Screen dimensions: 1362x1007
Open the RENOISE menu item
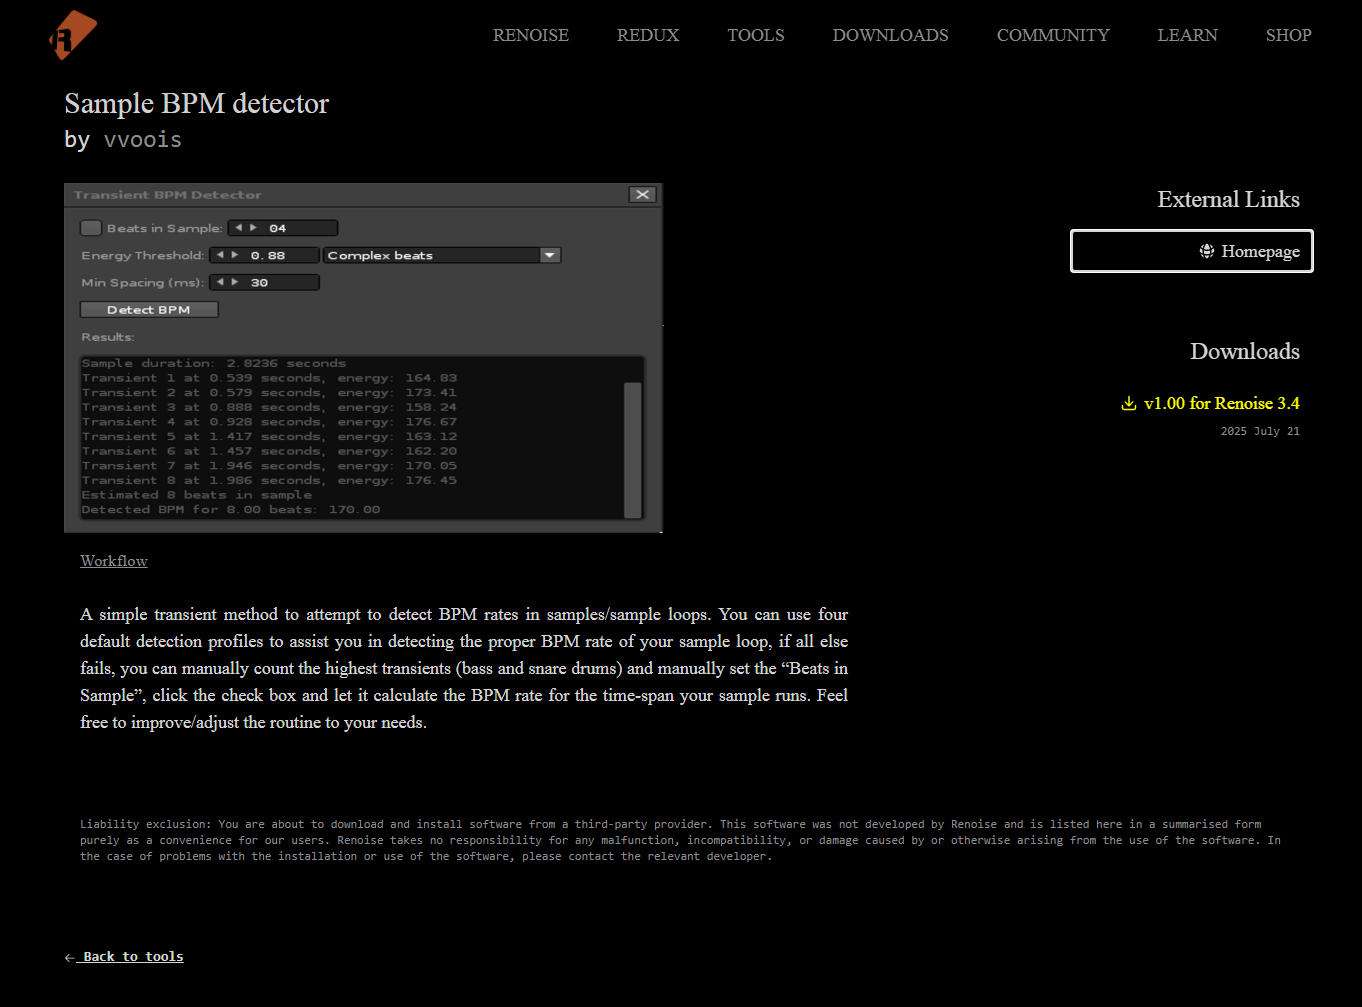(531, 35)
